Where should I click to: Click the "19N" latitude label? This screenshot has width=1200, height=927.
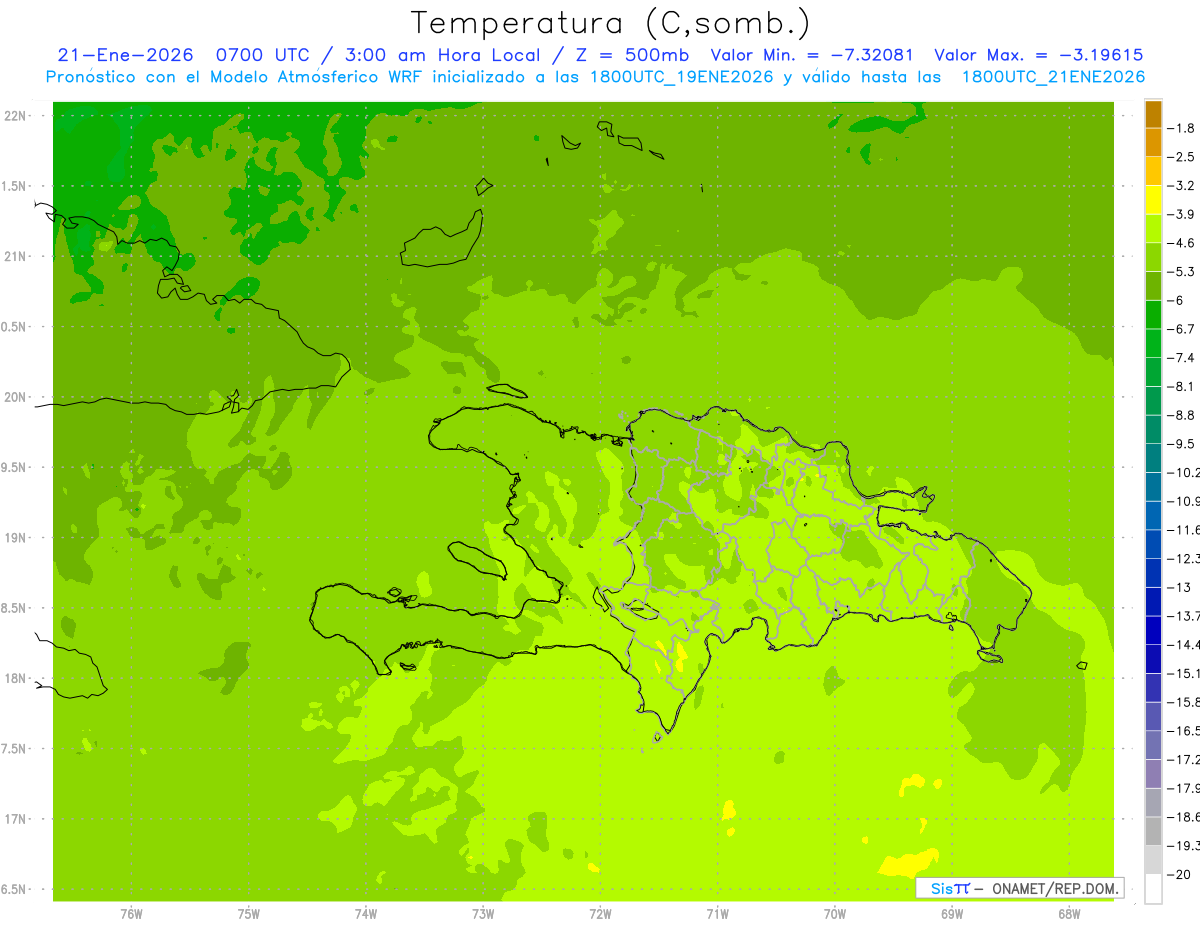[x=17, y=538]
